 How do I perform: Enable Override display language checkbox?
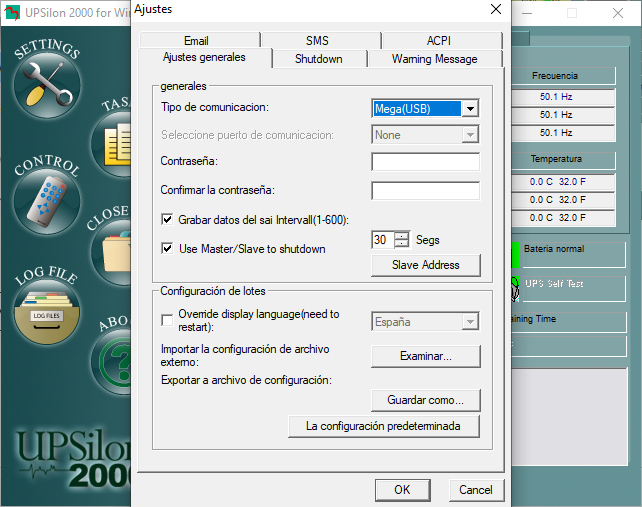[167, 320]
